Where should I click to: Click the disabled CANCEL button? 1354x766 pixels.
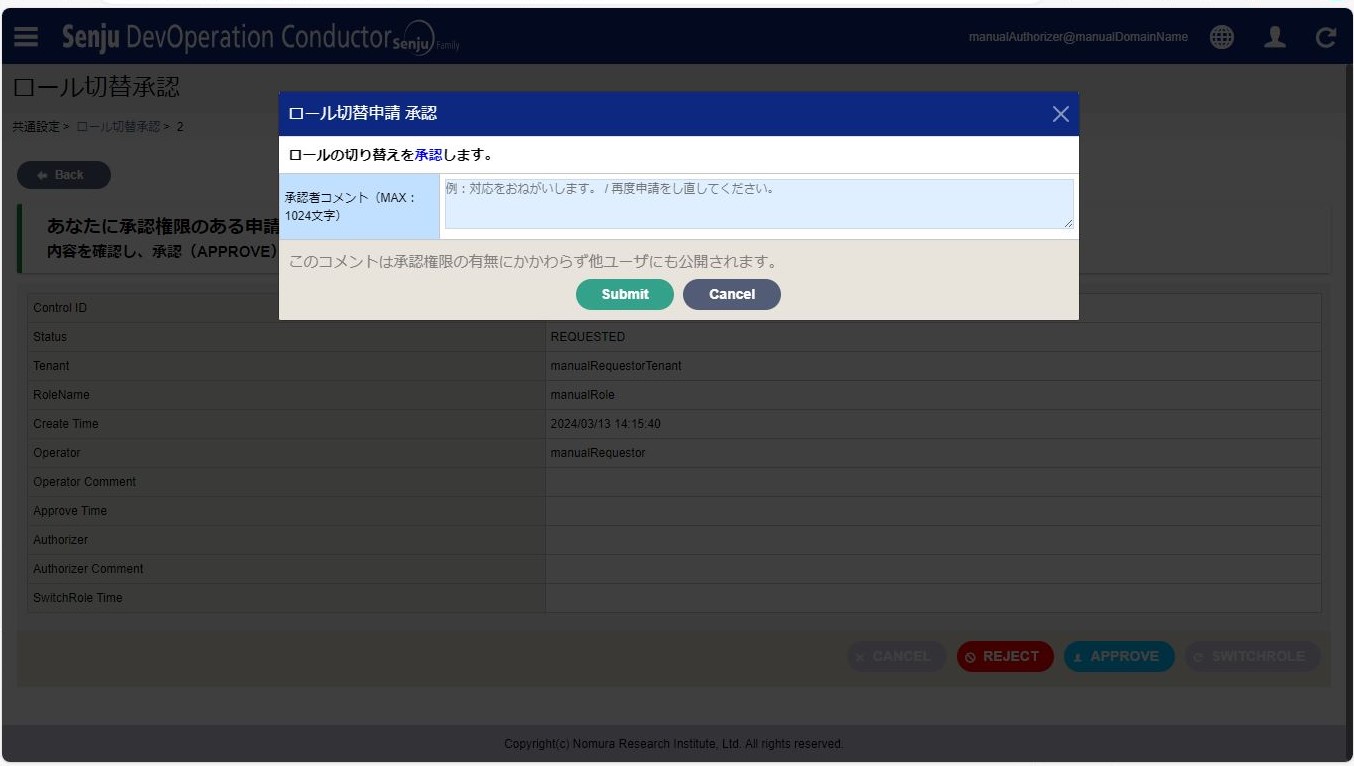pos(896,656)
